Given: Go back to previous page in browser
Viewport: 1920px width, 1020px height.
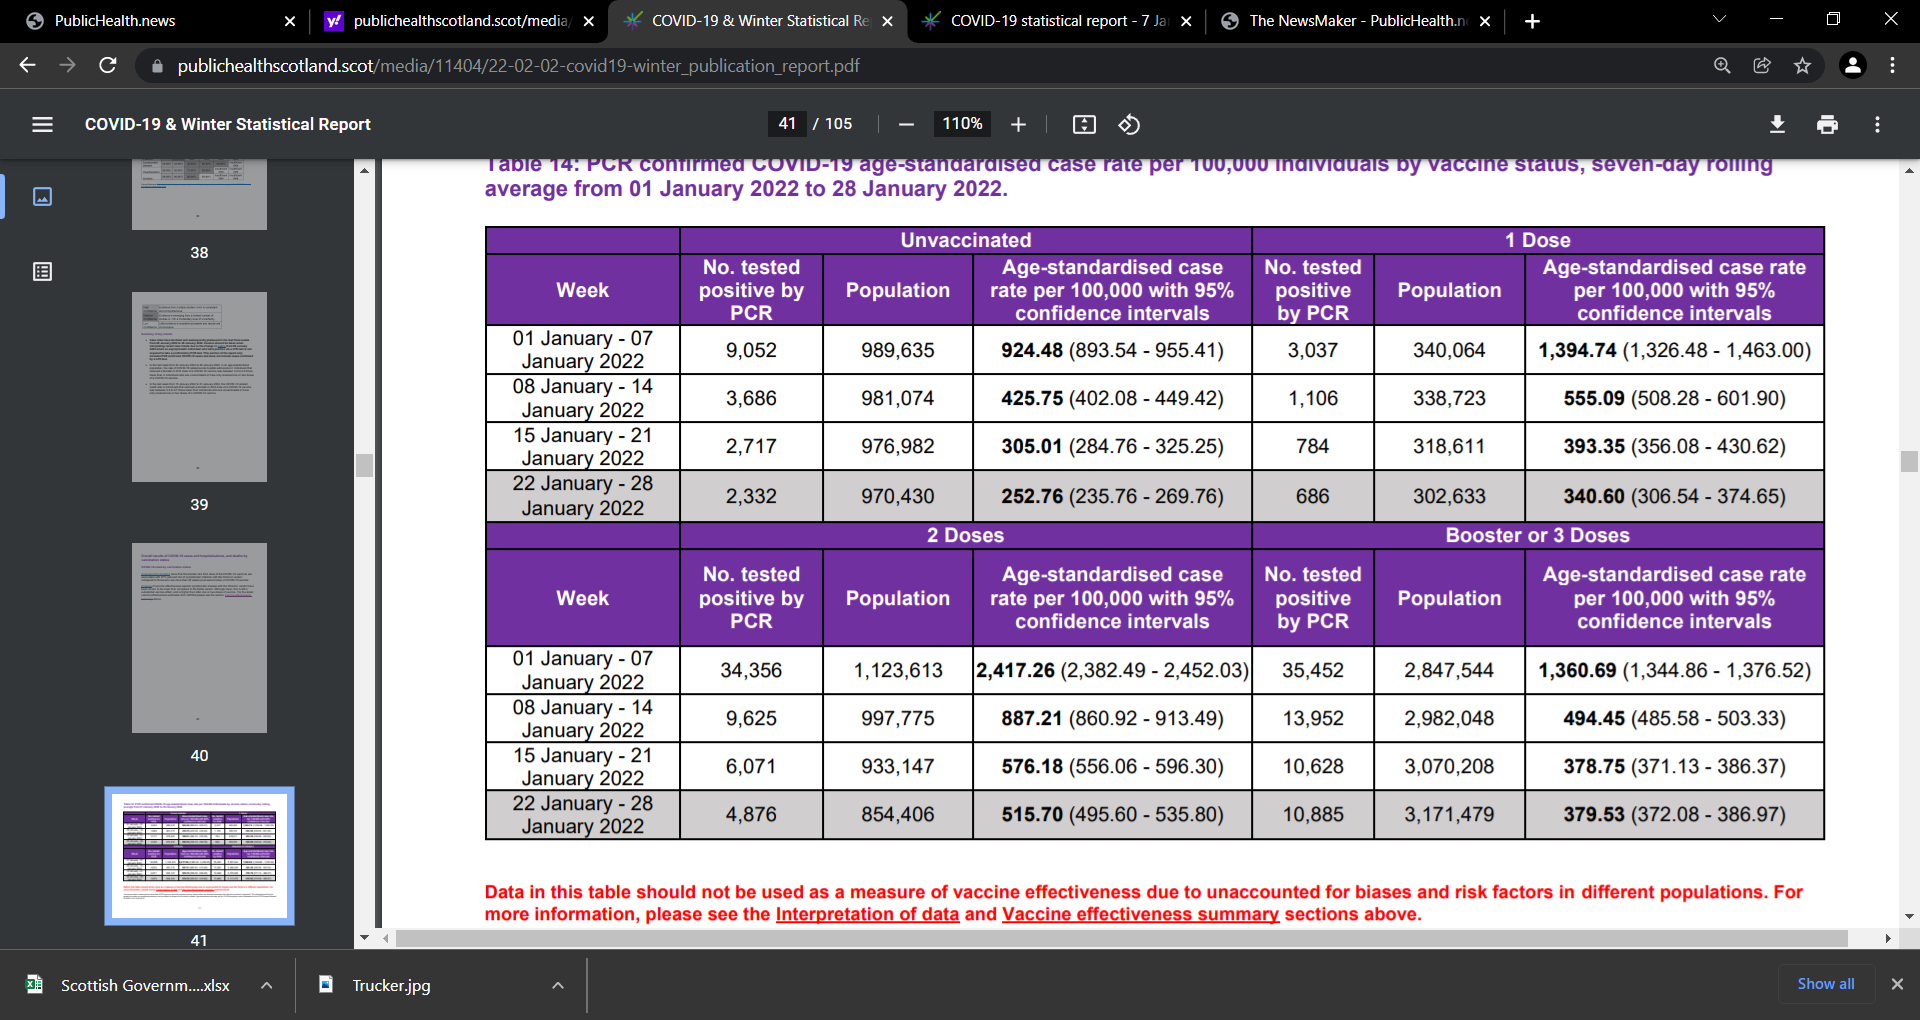Looking at the screenshot, I should [27, 65].
